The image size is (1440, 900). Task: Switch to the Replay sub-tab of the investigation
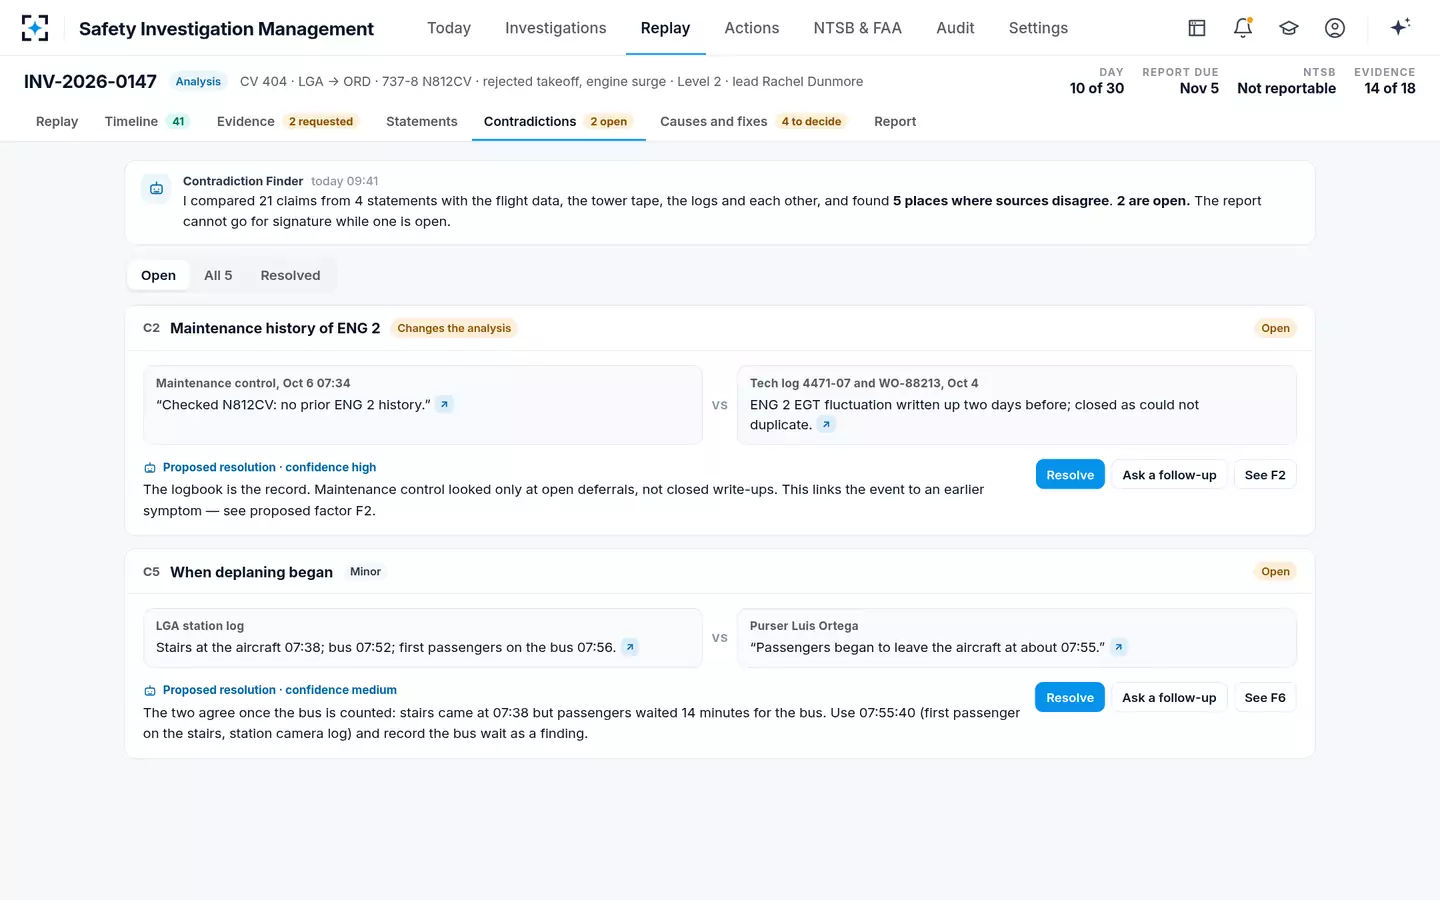tap(57, 122)
